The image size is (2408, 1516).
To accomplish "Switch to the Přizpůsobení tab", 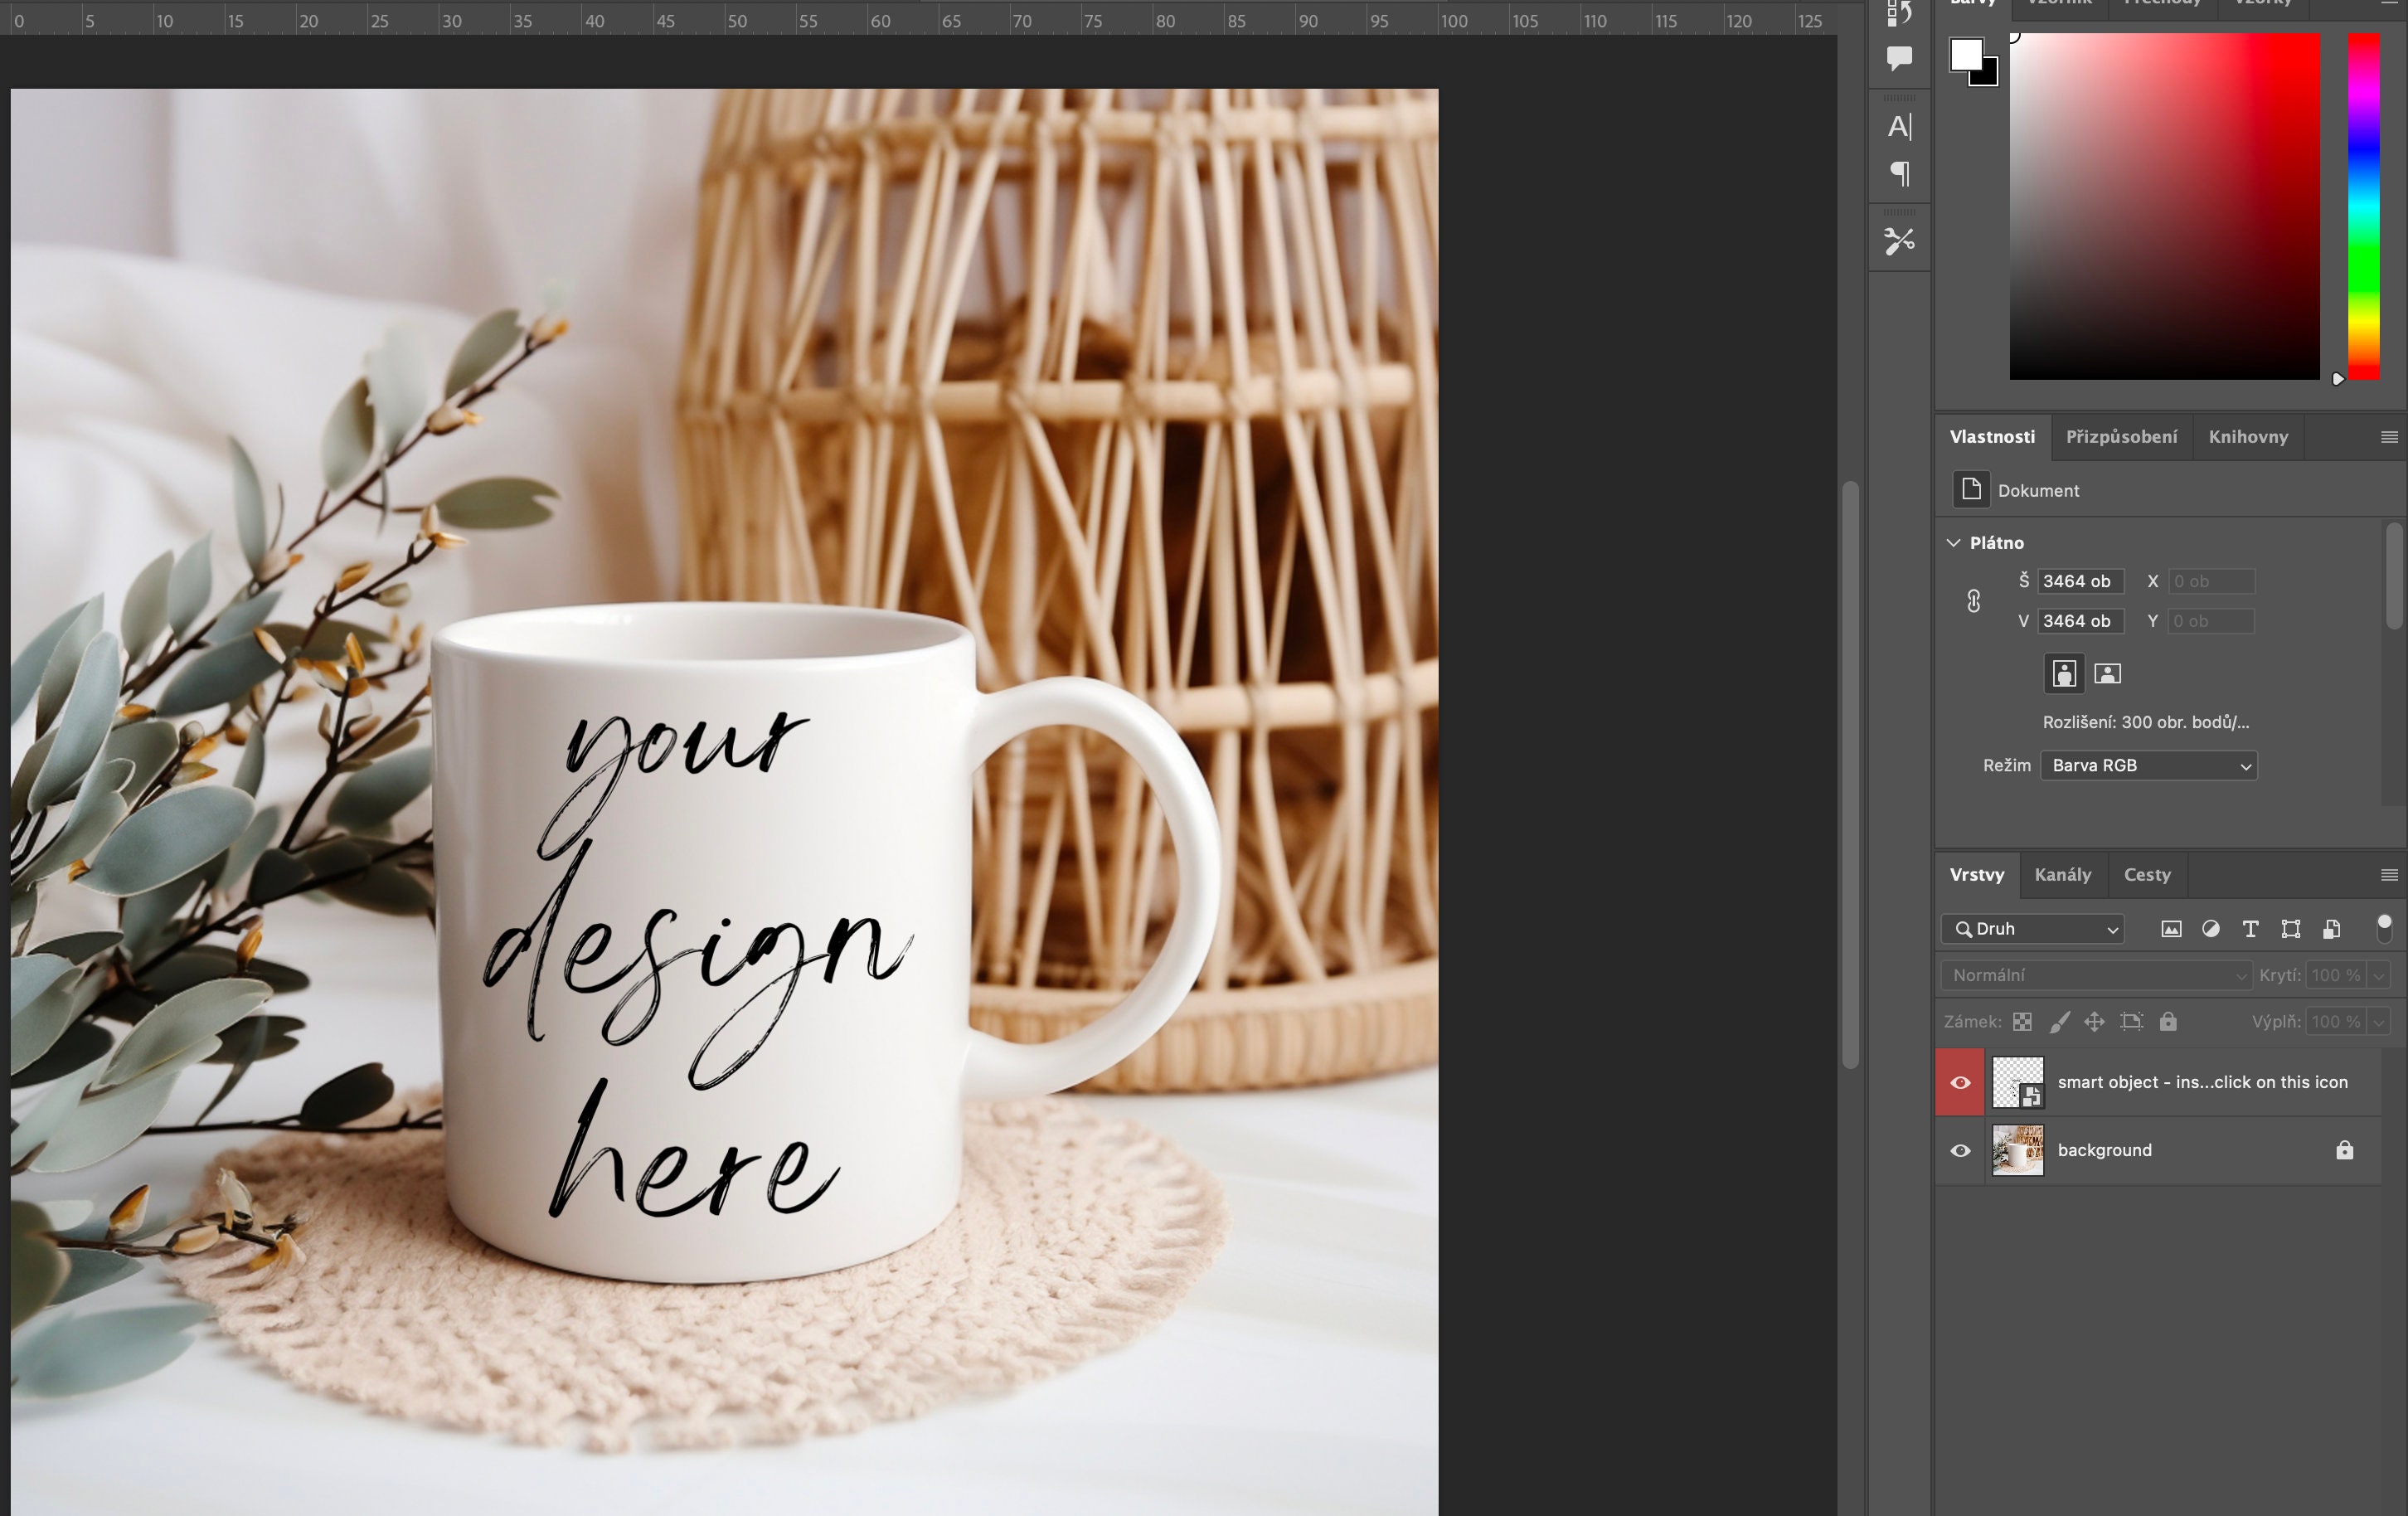I will click(x=2121, y=436).
